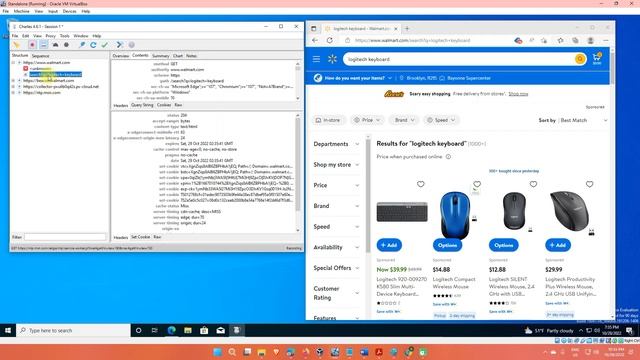Open the File menu in Charles
The width and height of the screenshot is (640, 360).
tap(15, 36)
